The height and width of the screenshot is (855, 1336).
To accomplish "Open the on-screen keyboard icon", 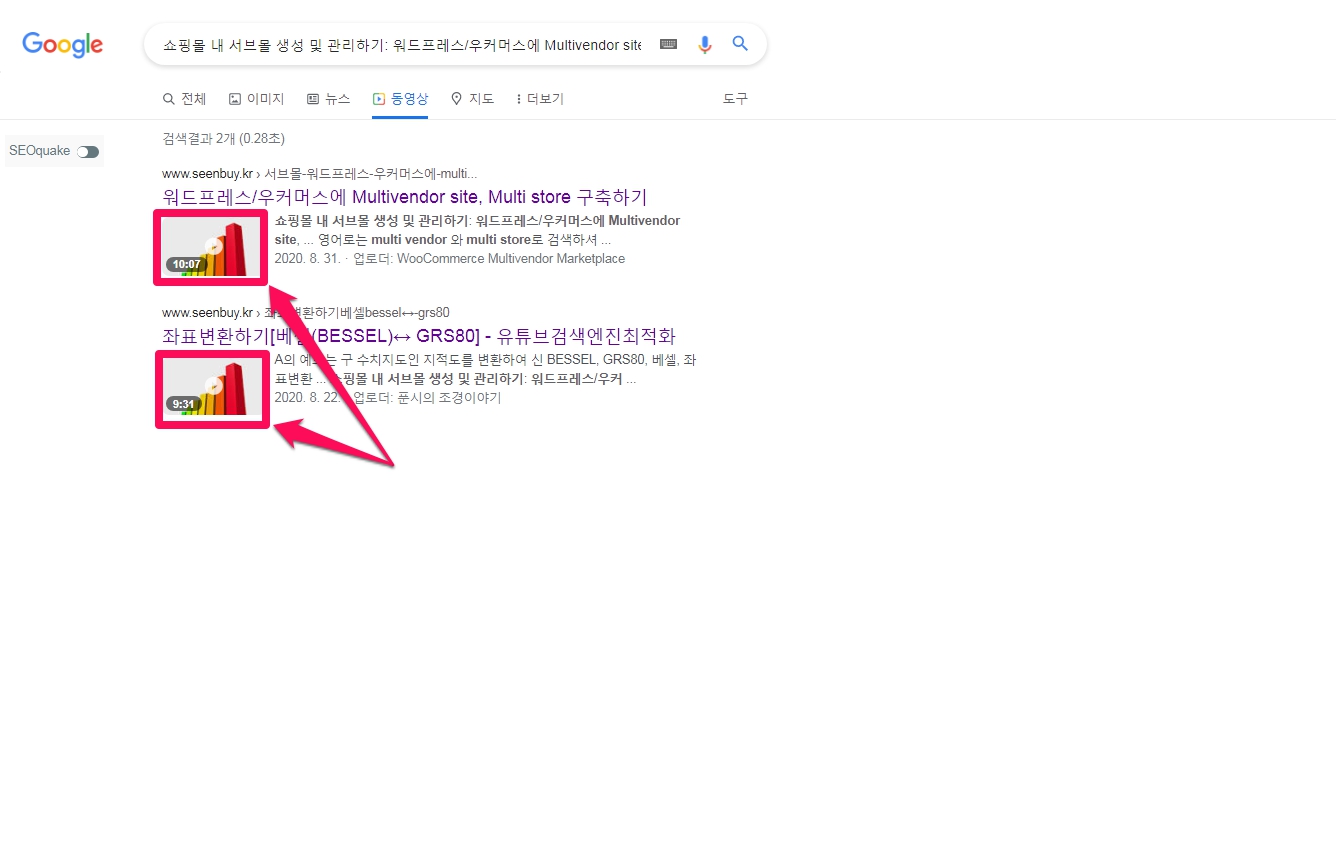I will coord(668,44).
